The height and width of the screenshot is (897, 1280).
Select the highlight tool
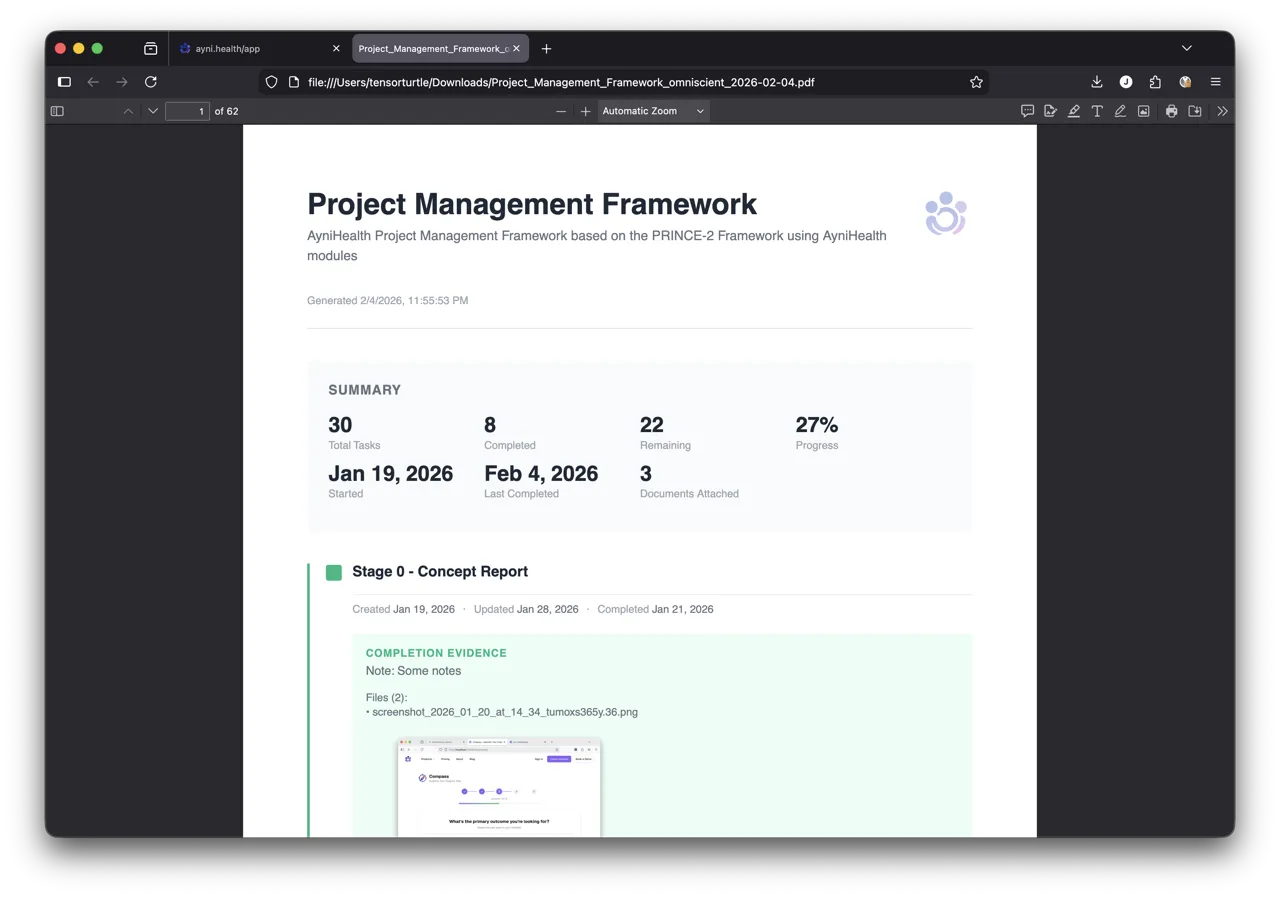(1074, 111)
